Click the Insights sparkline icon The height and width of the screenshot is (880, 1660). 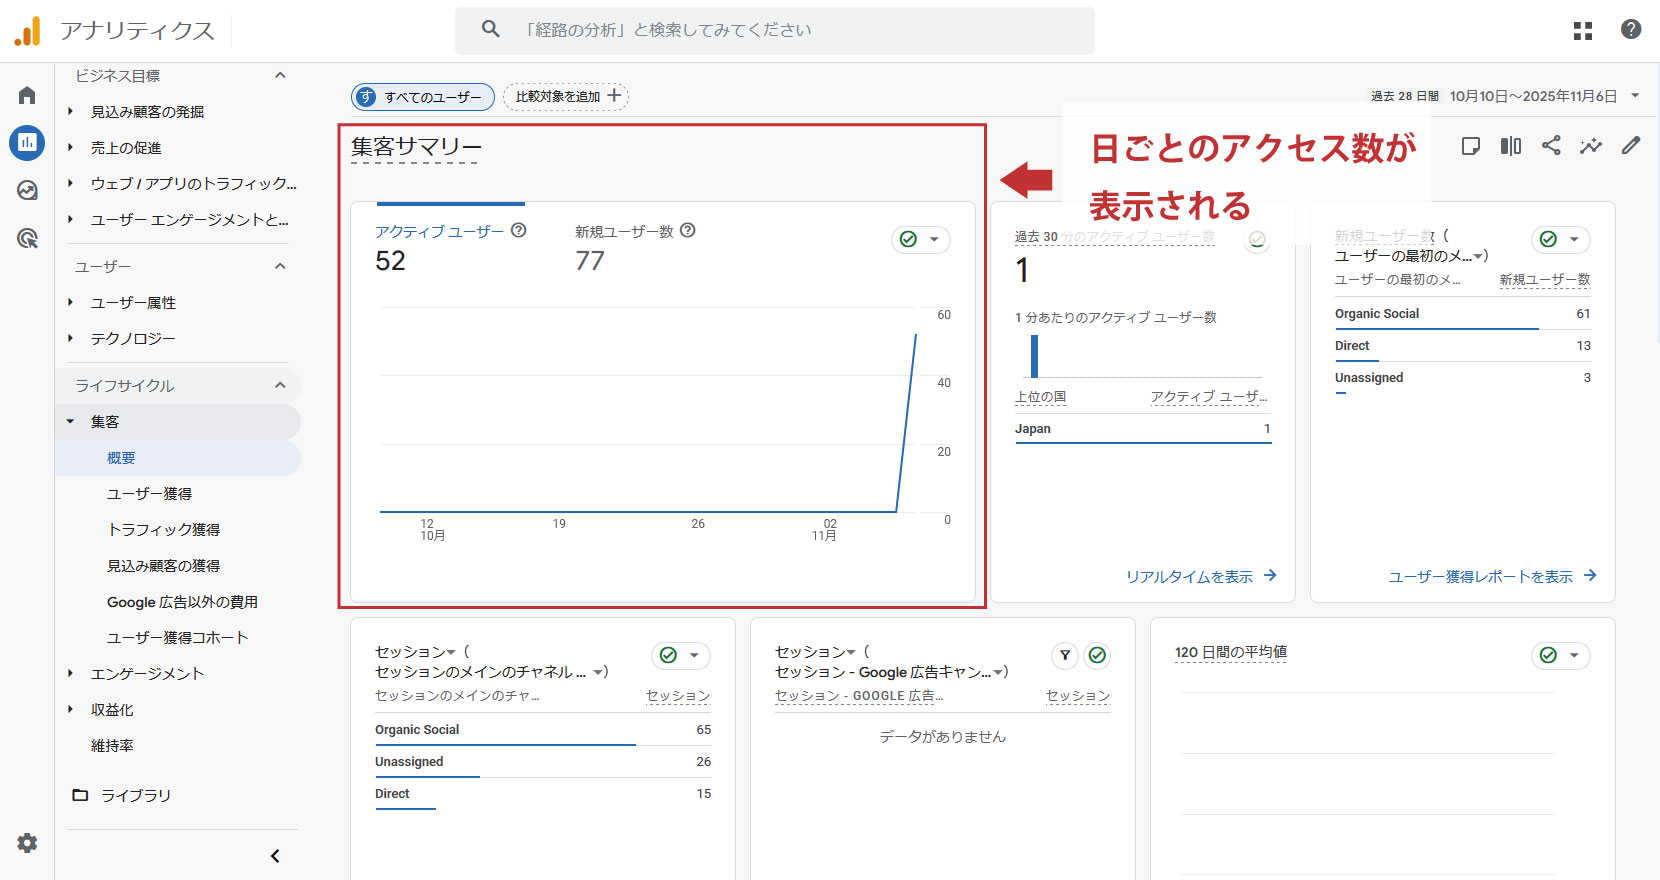point(1590,146)
